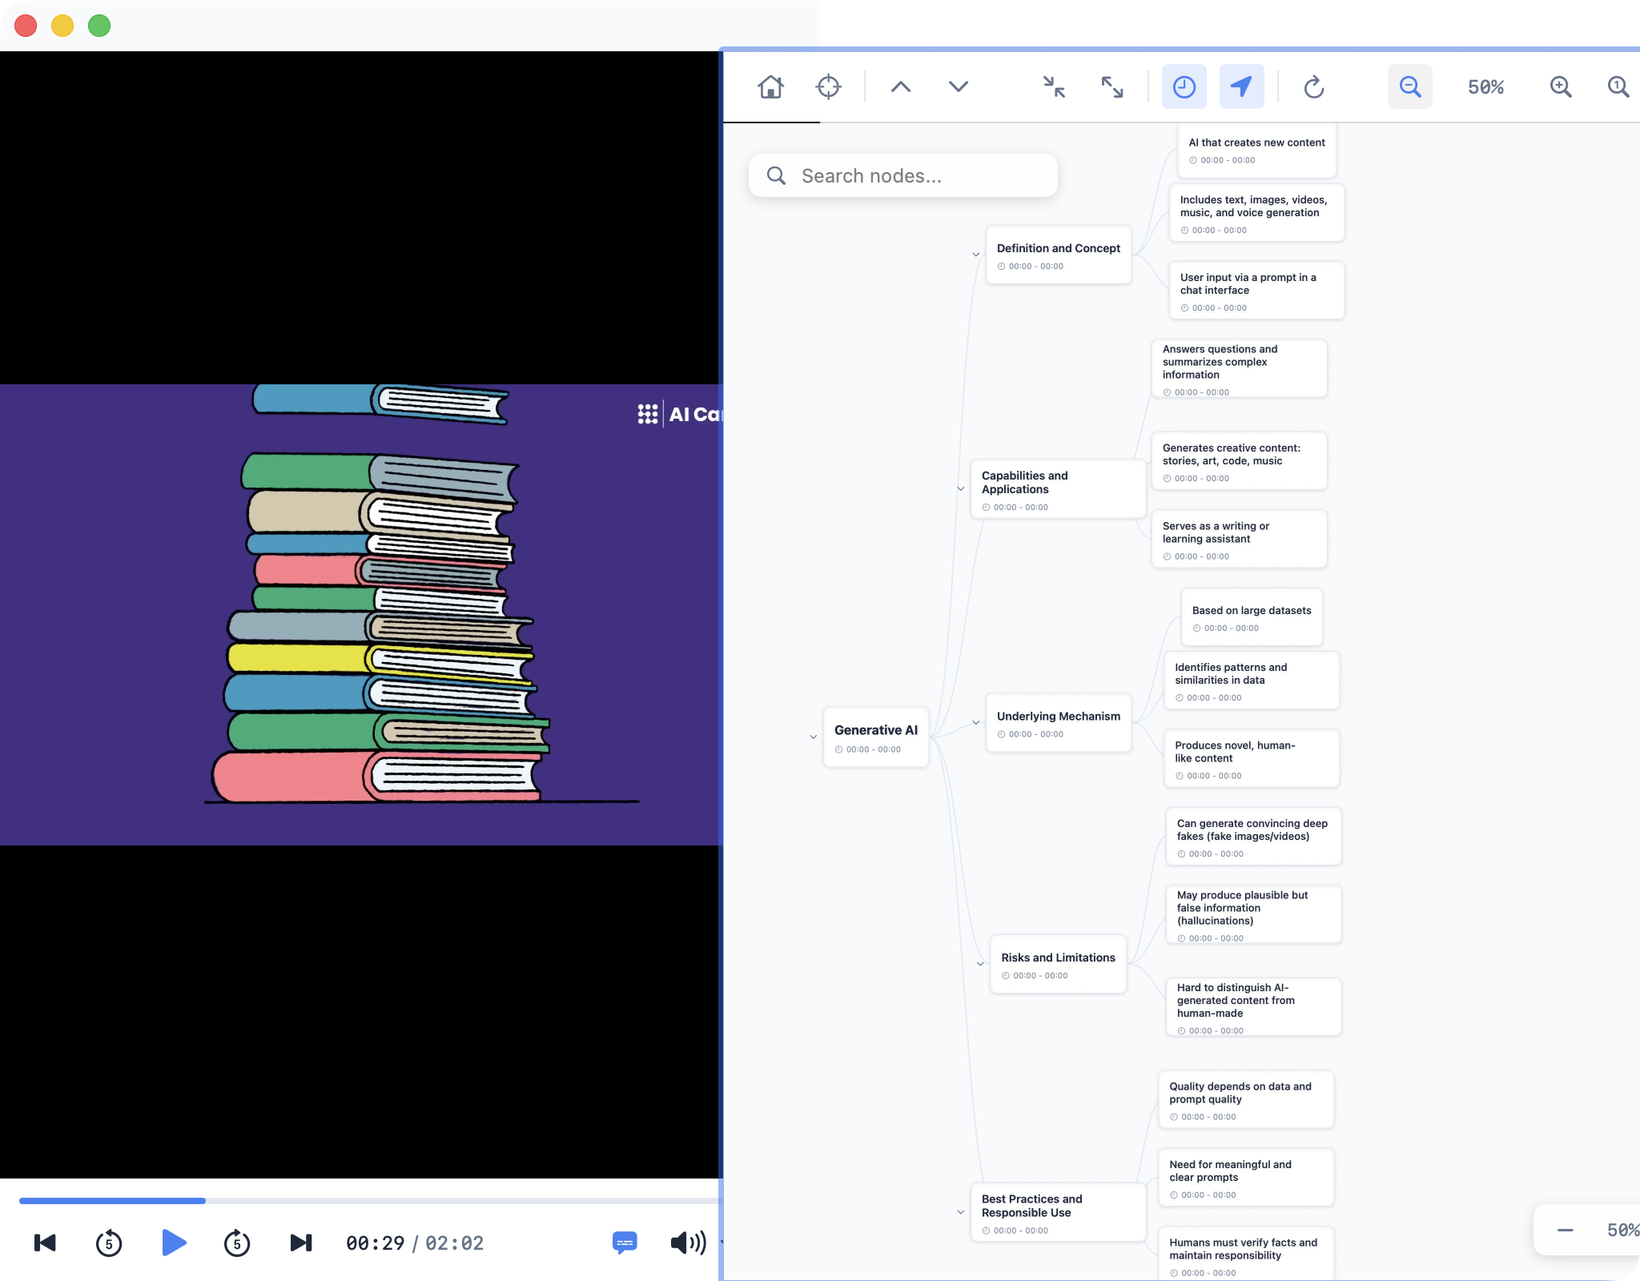Toggle the navigation arrow follow mode
The width and height of the screenshot is (1640, 1281).
[x=1241, y=87]
